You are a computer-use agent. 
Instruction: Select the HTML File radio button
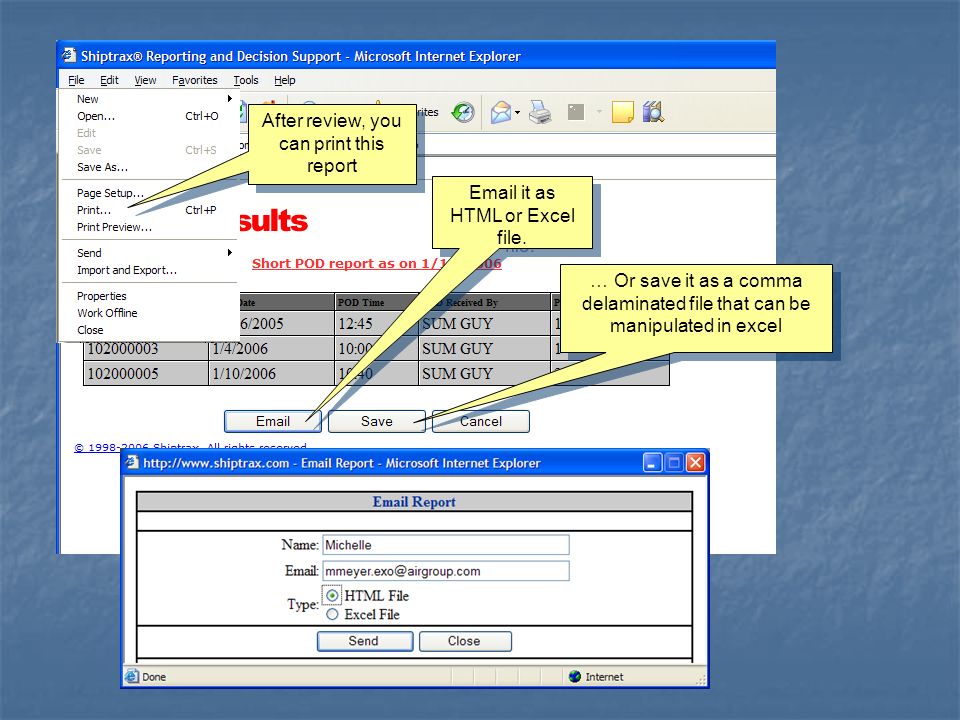click(332, 596)
